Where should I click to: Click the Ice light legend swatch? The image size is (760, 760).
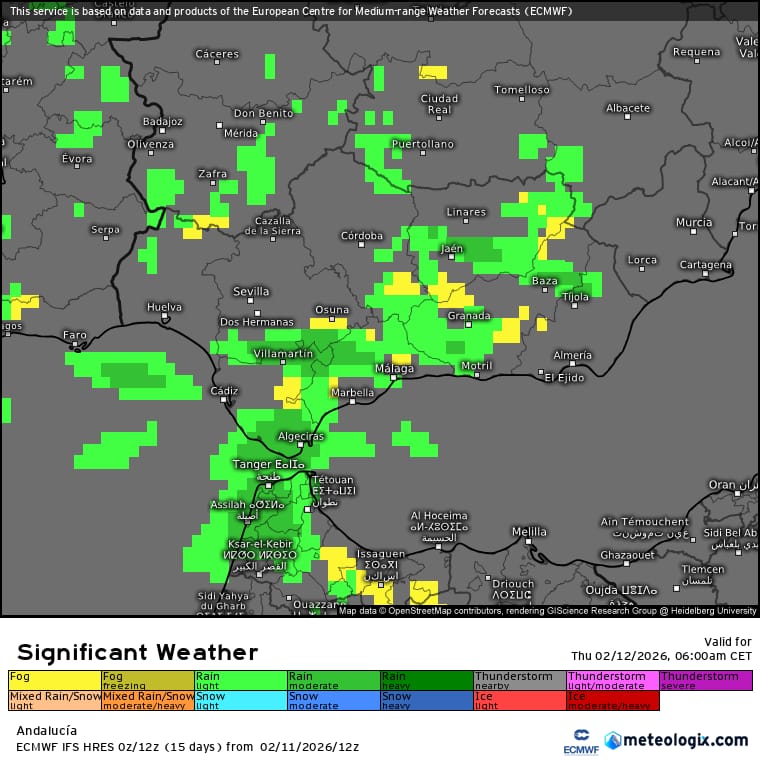tap(519, 700)
